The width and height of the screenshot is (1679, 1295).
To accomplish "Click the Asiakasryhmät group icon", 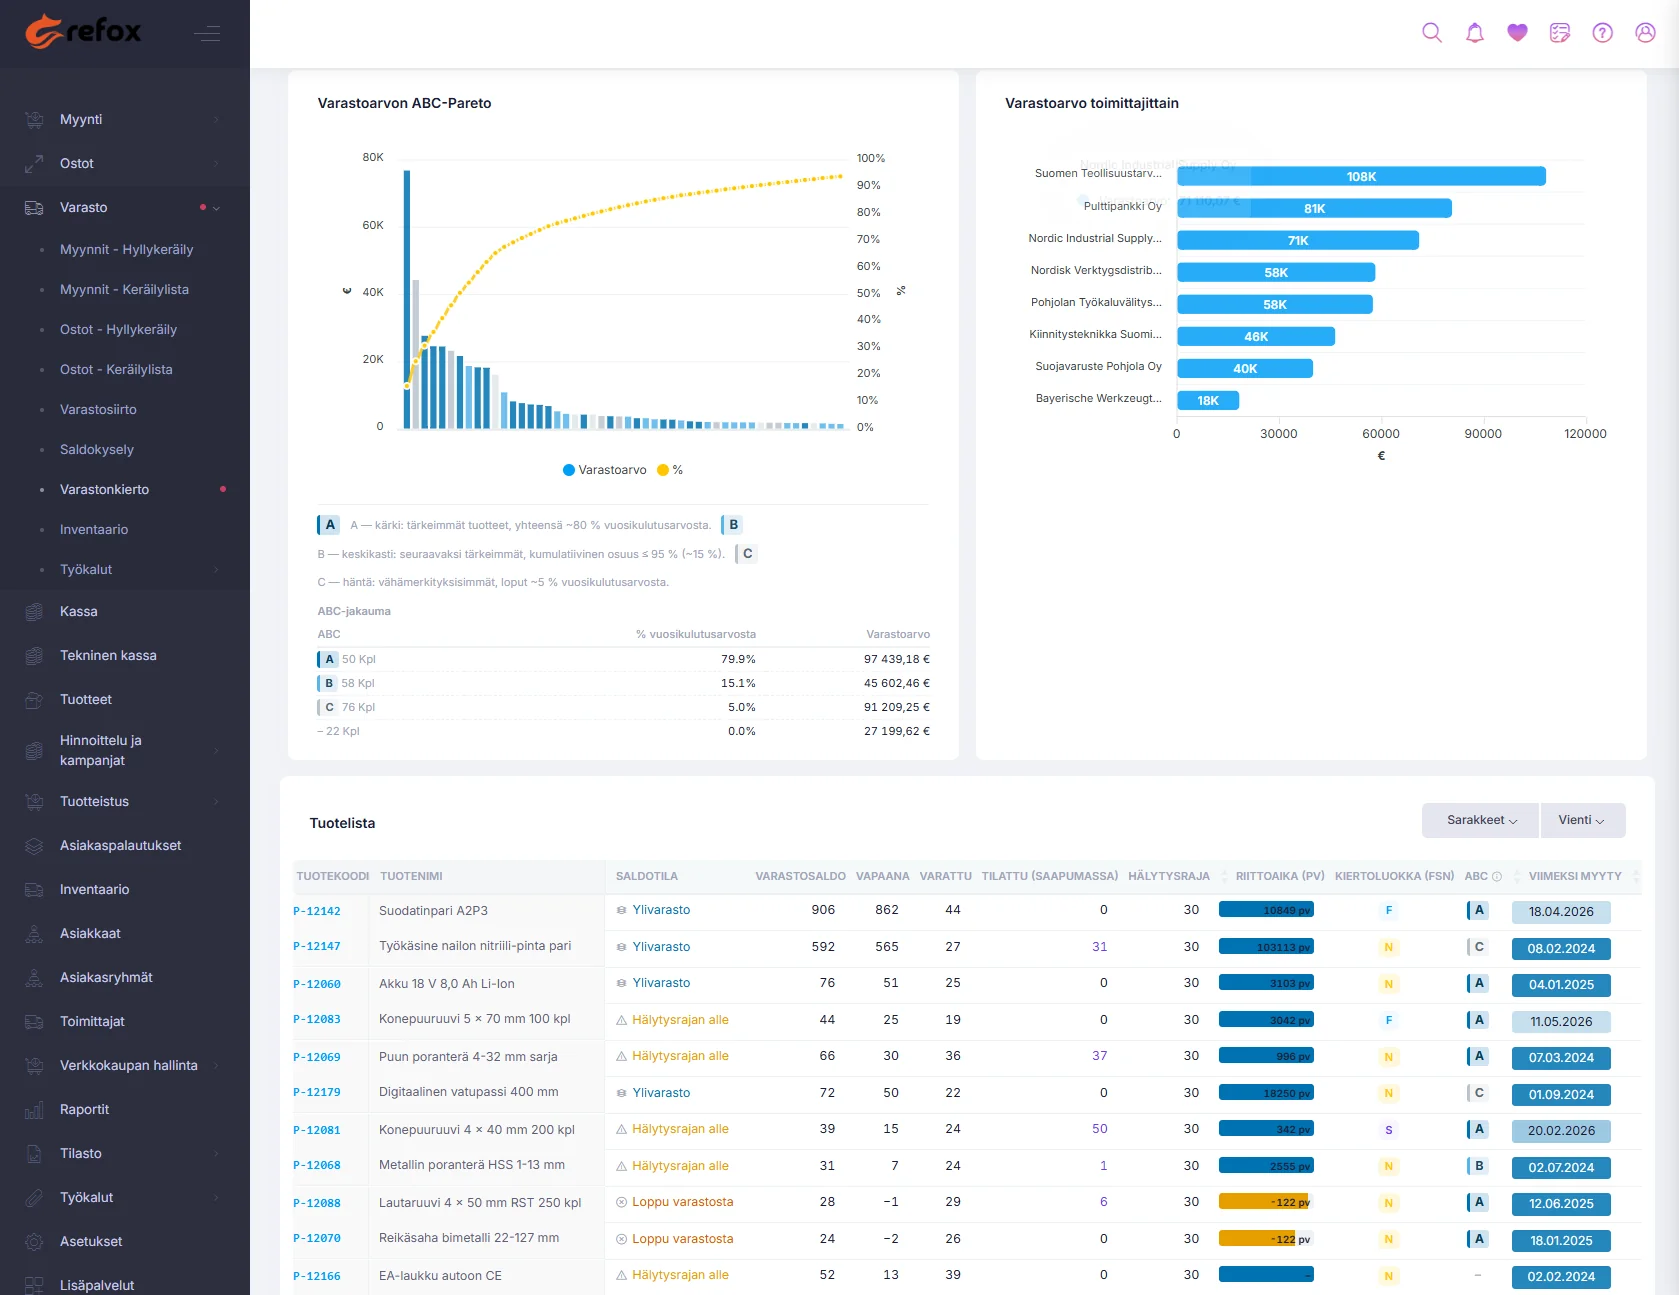I will (34, 978).
